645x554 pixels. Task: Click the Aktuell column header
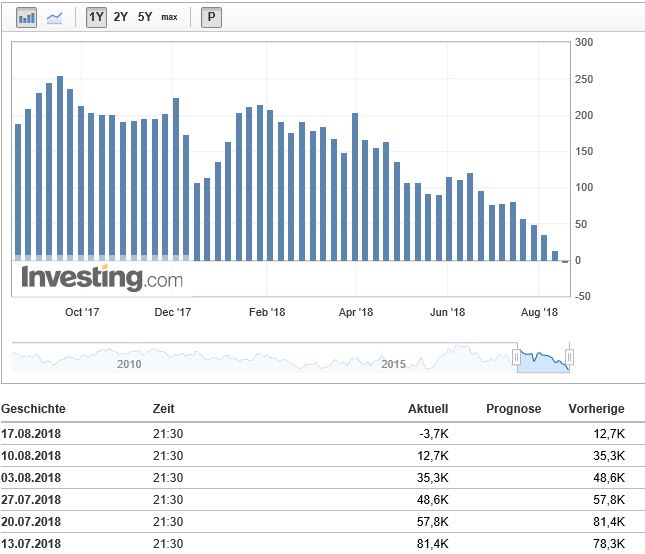(428, 409)
